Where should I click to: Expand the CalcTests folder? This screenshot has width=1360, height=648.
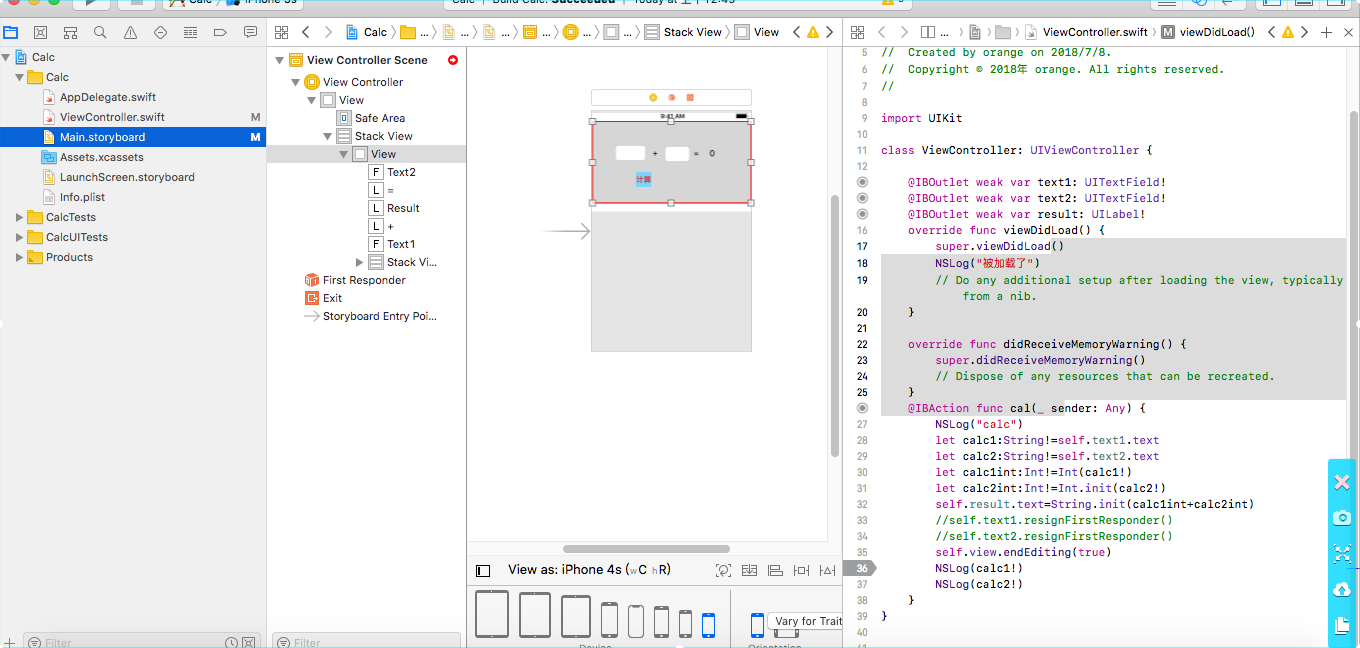click(x=19, y=217)
